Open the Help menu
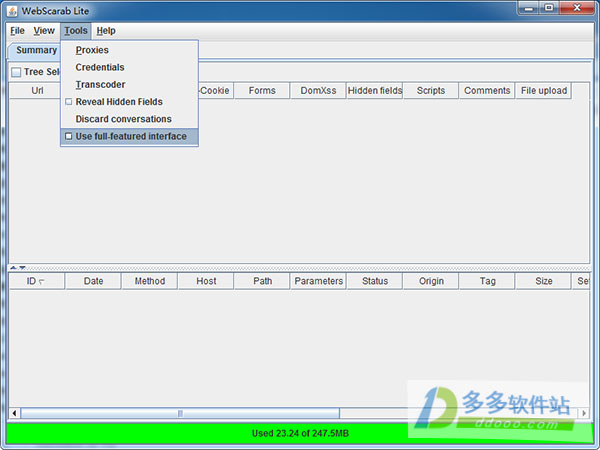This screenshot has width=600, height=450. (x=106, y=31)
